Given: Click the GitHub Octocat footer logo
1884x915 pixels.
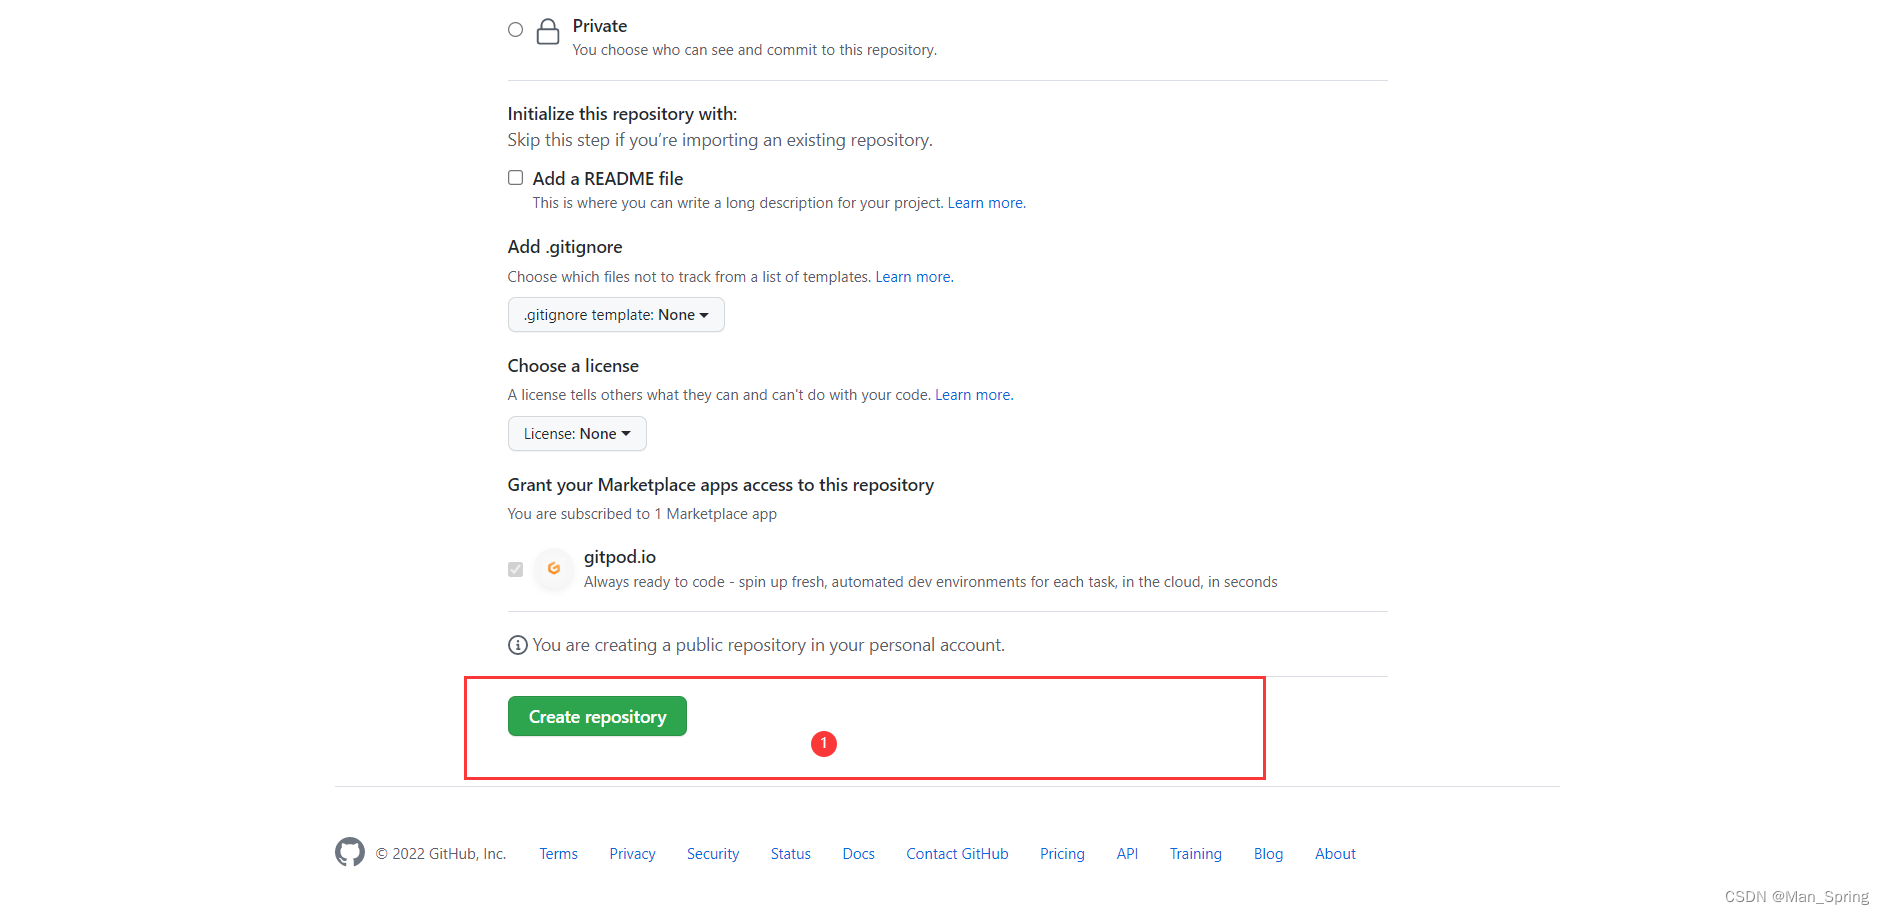Looking at the screenshot, I should pos(350,852).
